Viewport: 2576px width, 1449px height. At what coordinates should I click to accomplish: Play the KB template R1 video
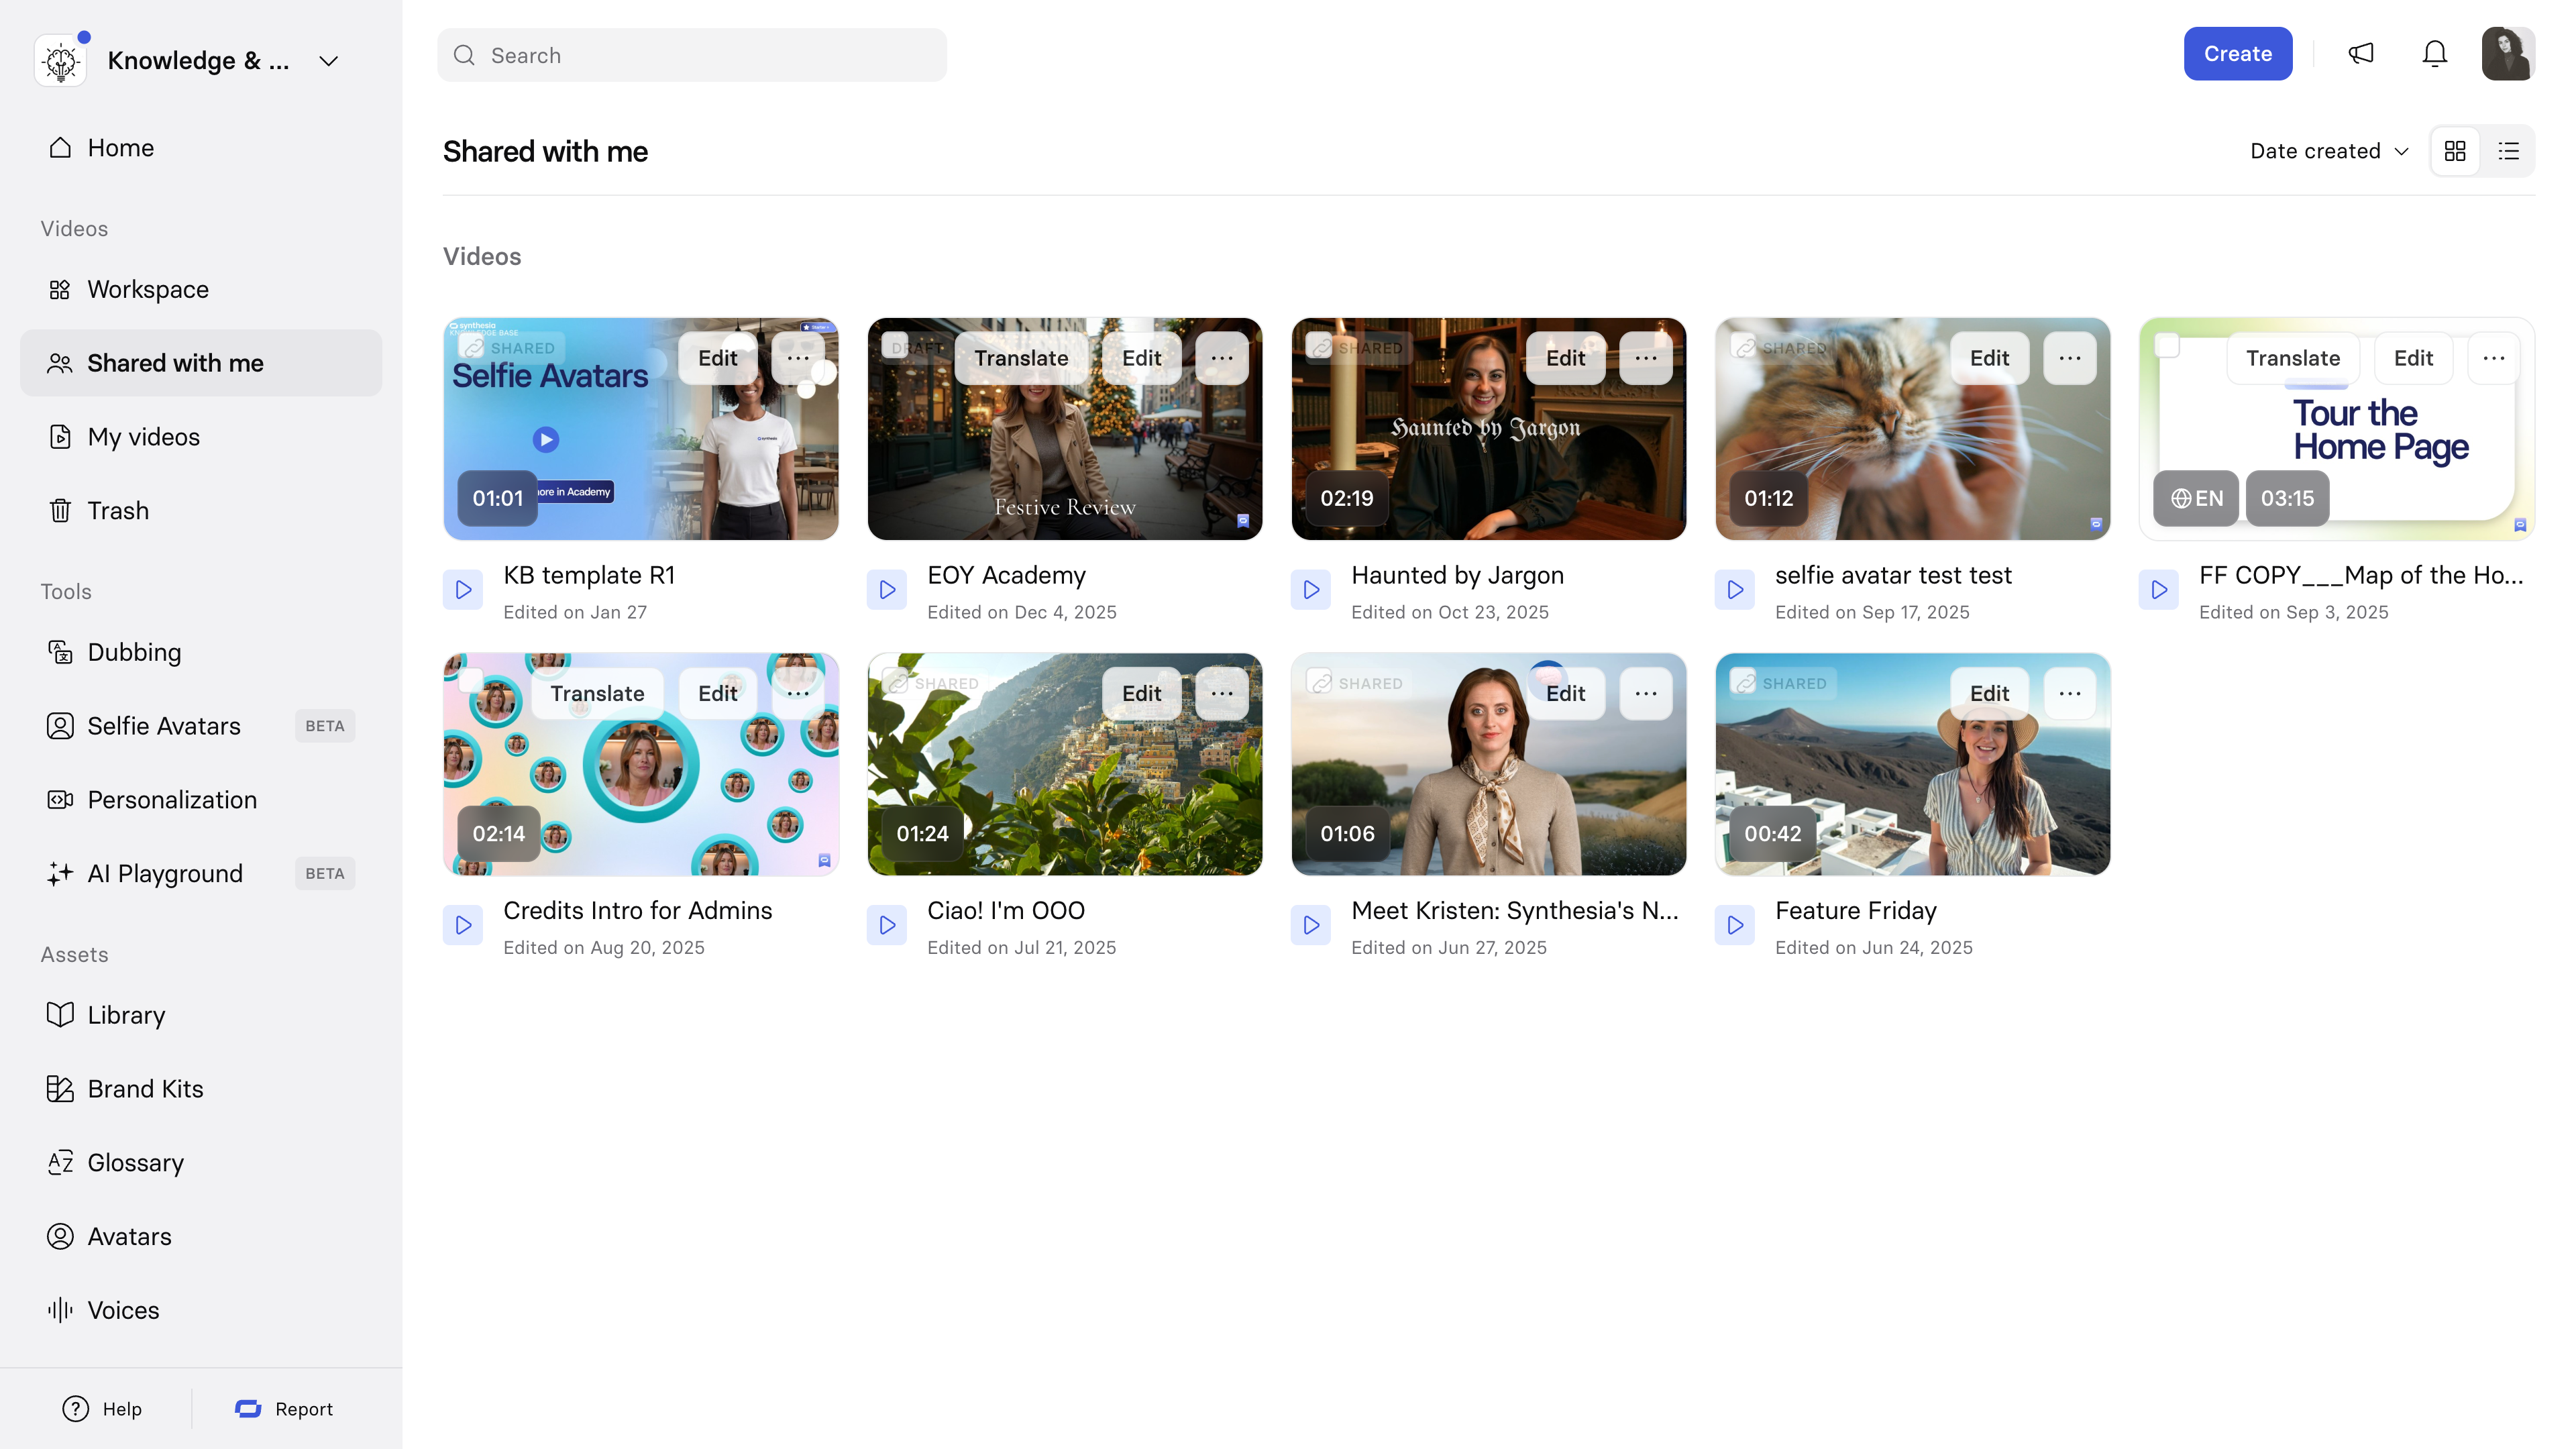click(x=463, y=590)
